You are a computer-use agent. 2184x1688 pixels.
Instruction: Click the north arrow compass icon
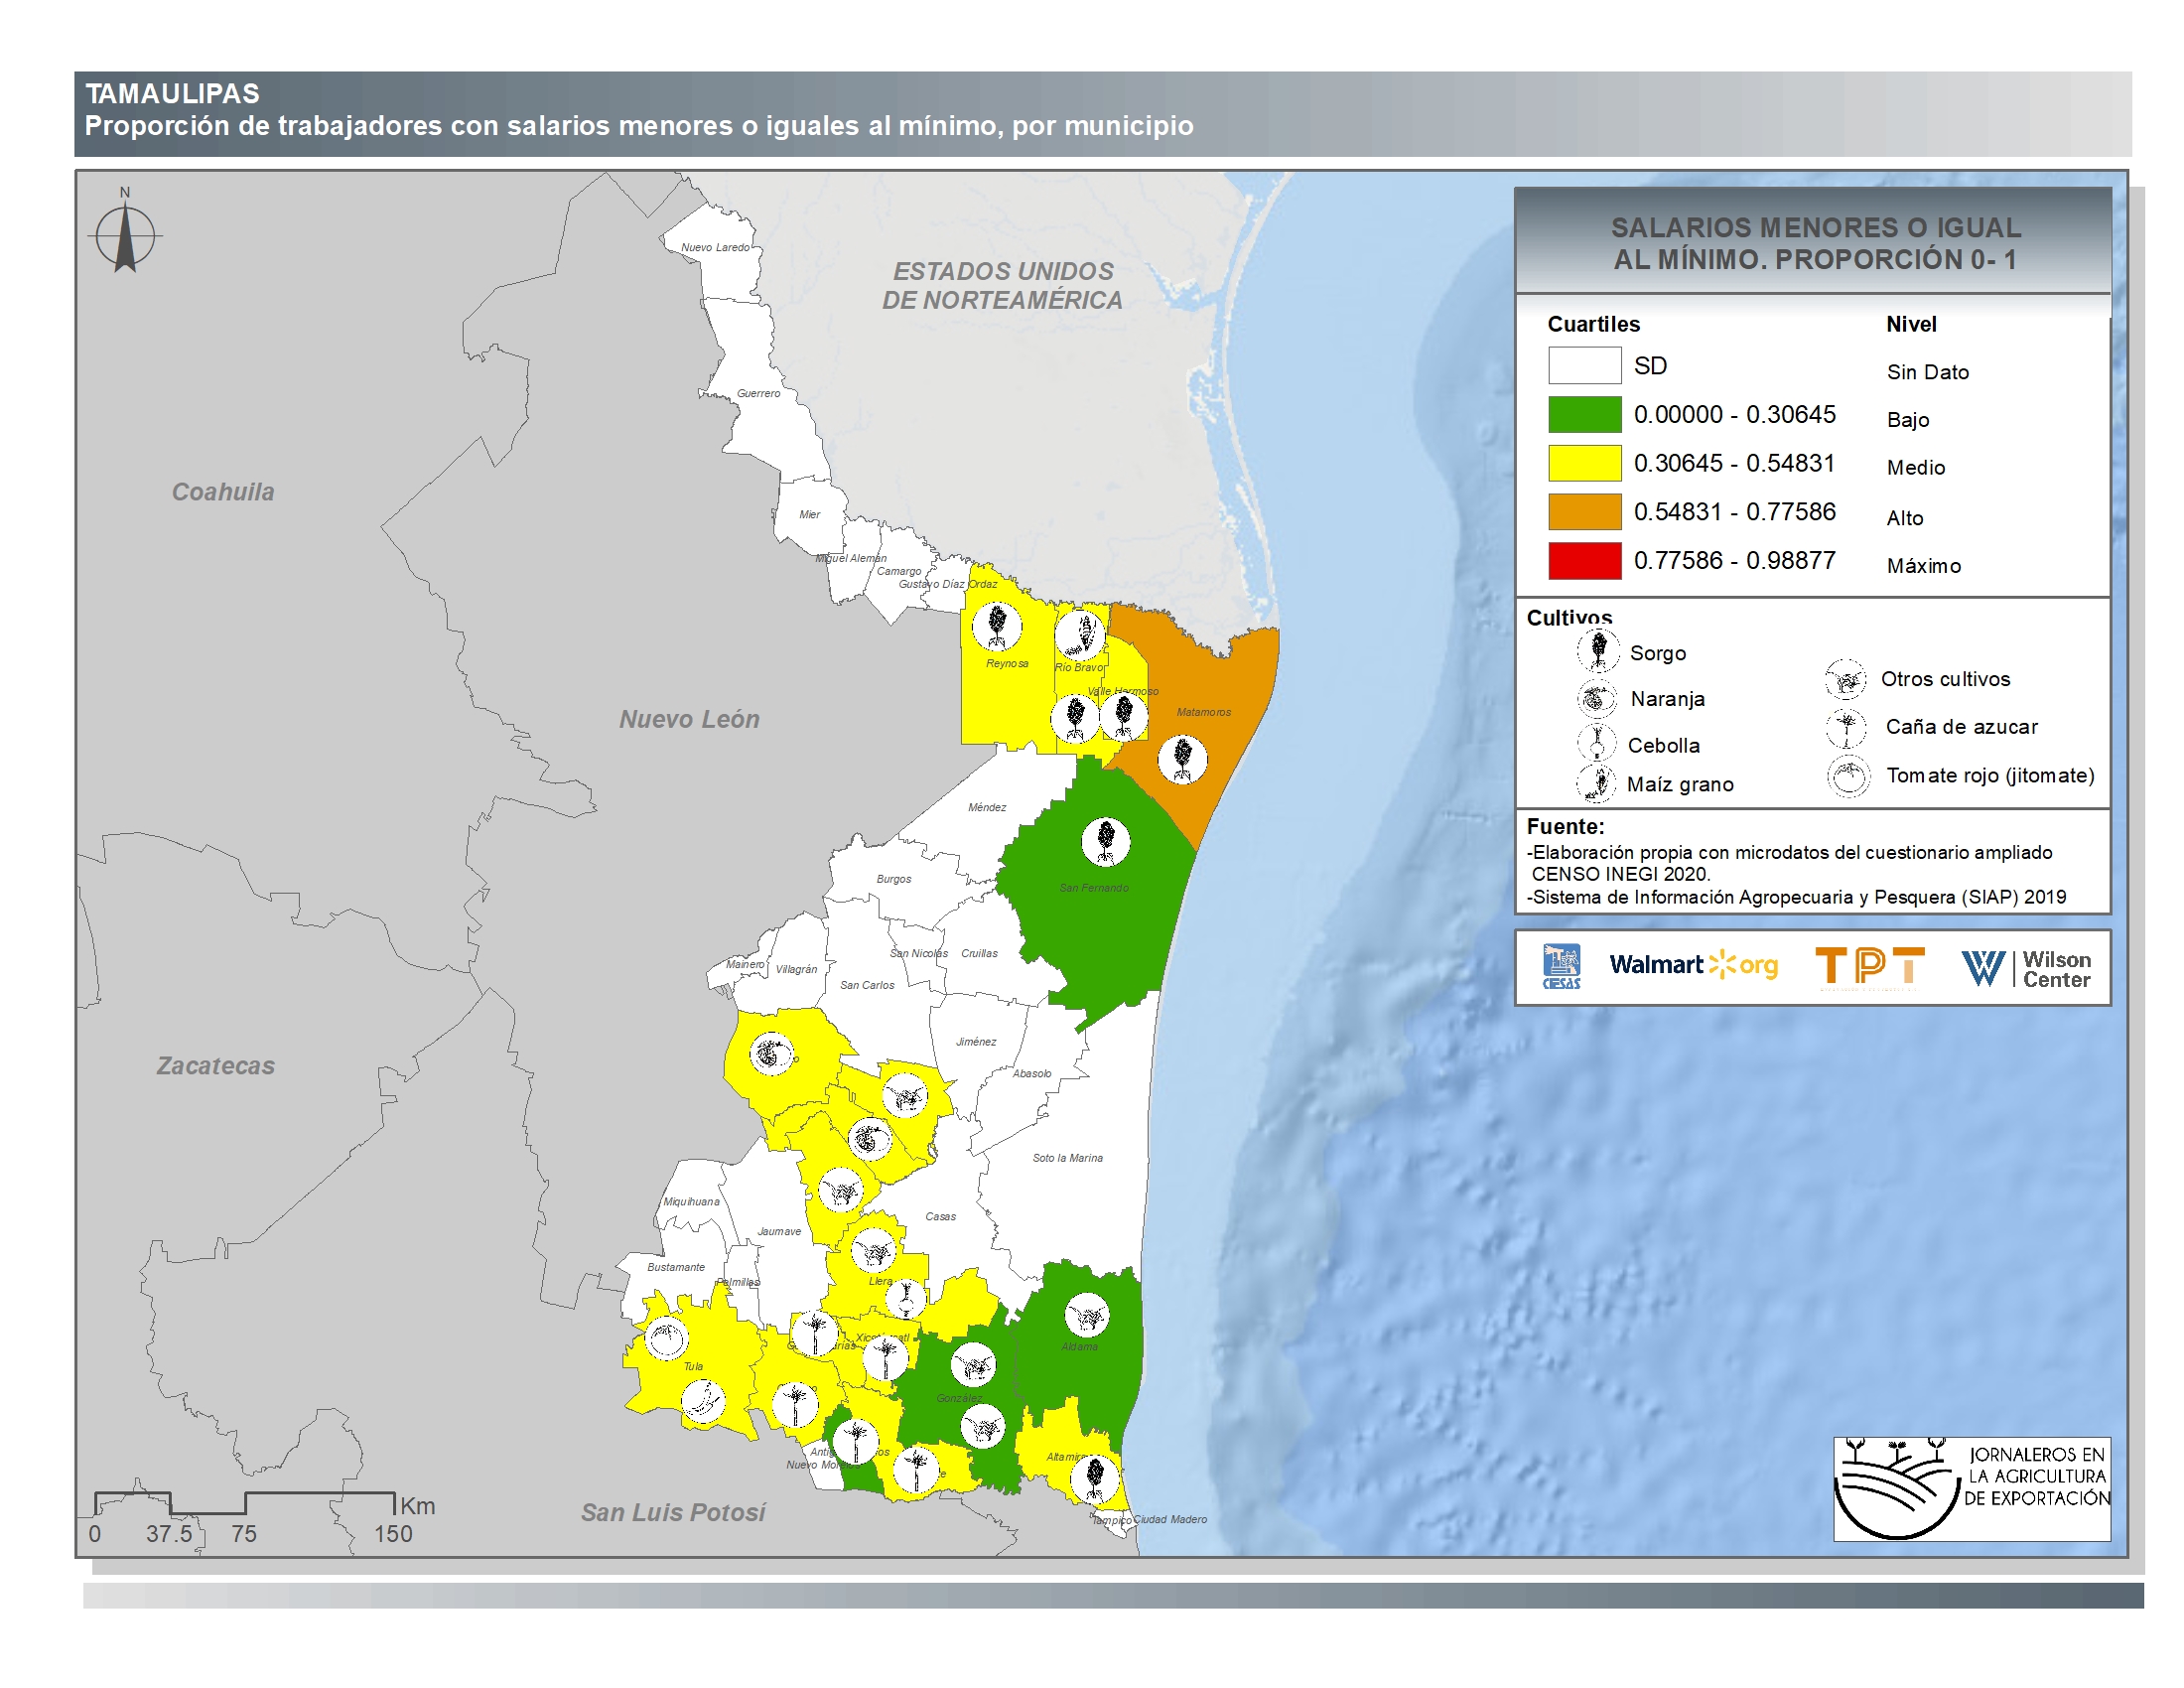point(125,236)
